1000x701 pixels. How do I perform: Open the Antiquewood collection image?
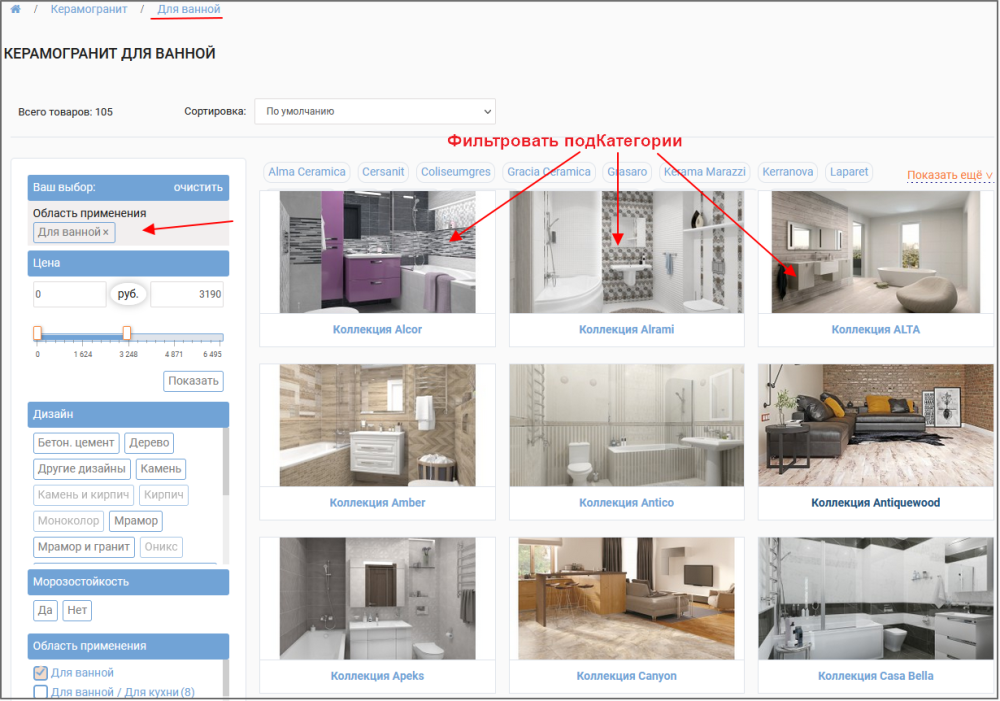point(875,425)
